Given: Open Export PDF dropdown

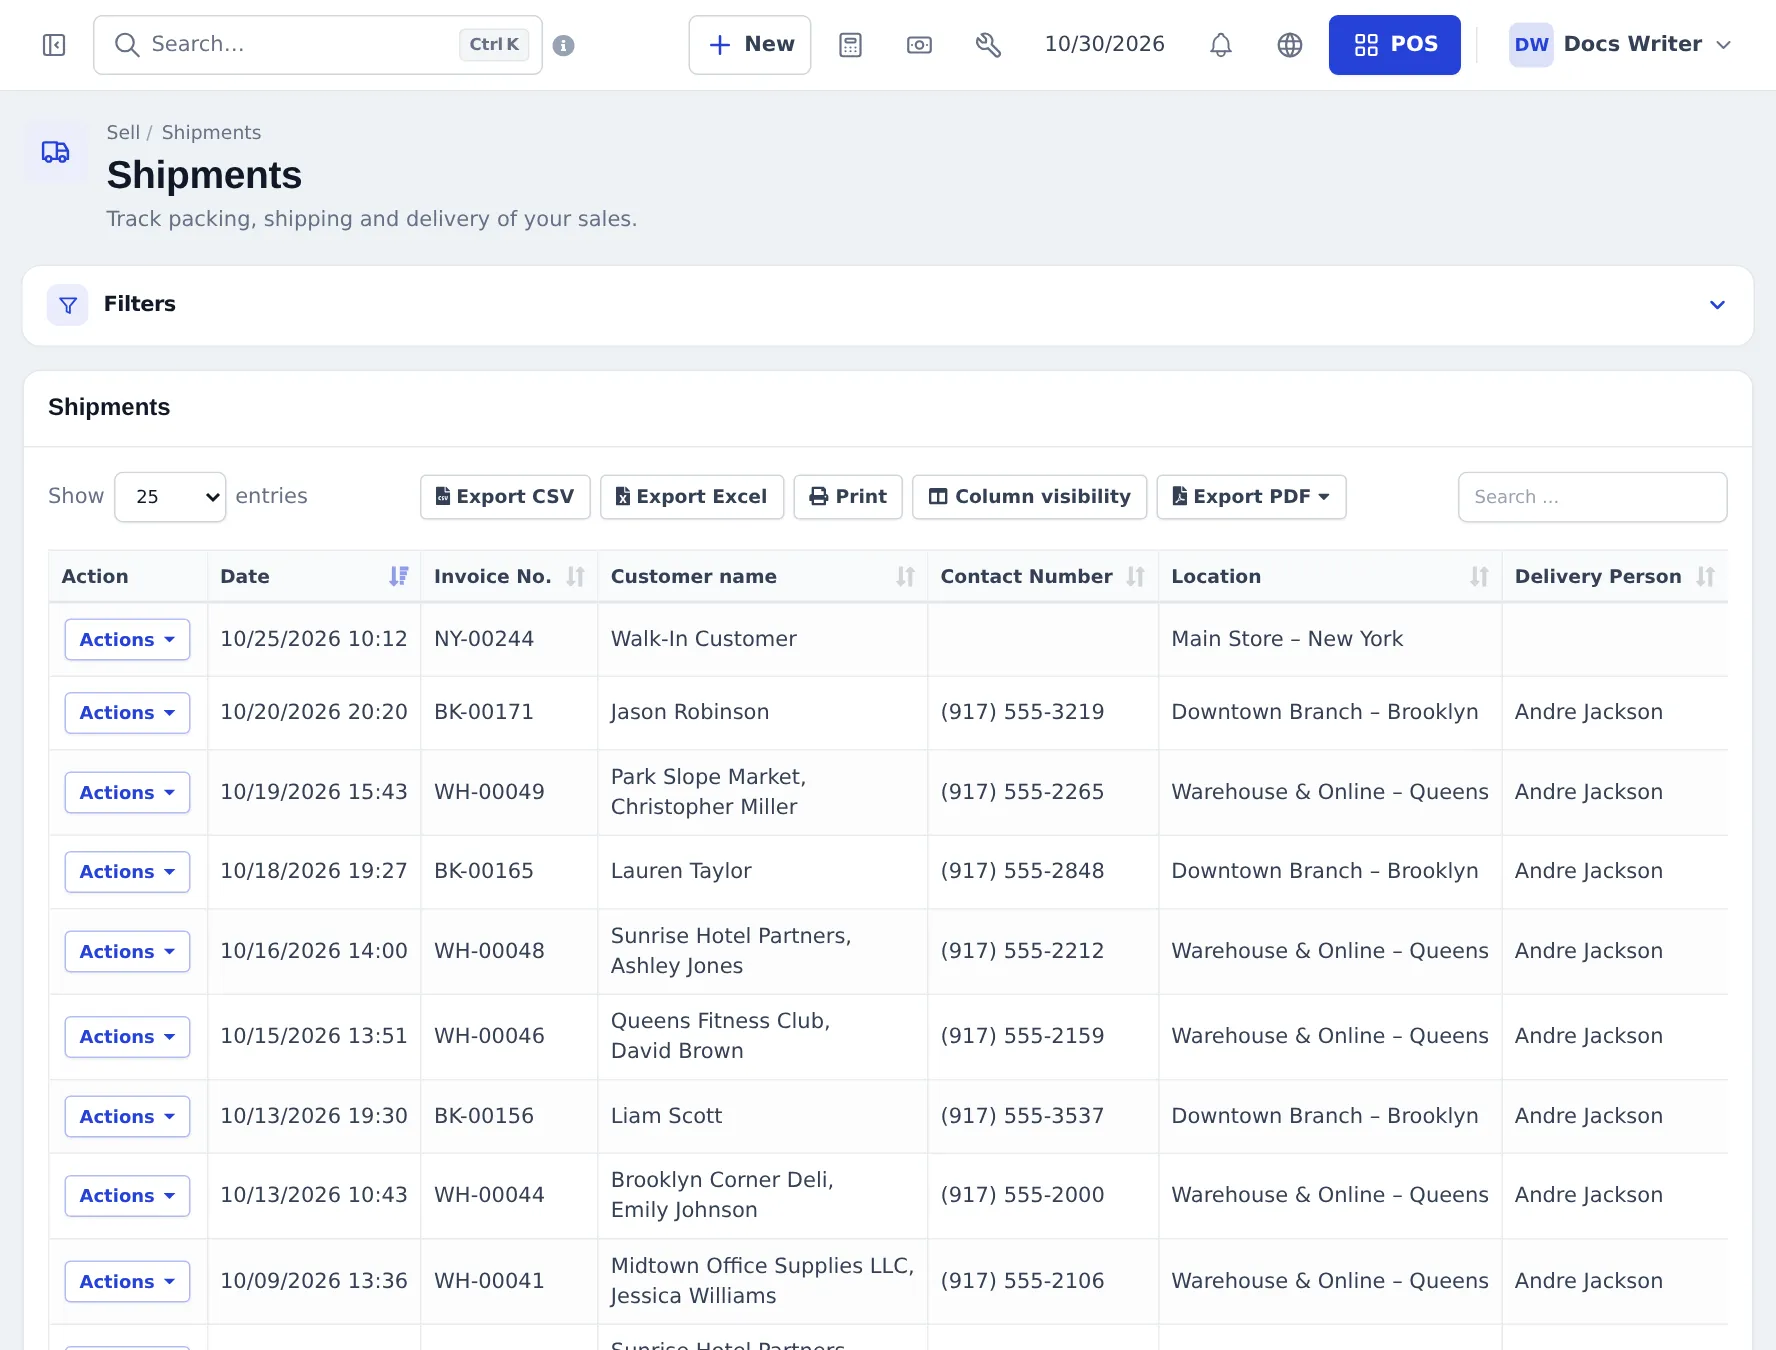Looking at the screenshot, I should (1251, 497).
